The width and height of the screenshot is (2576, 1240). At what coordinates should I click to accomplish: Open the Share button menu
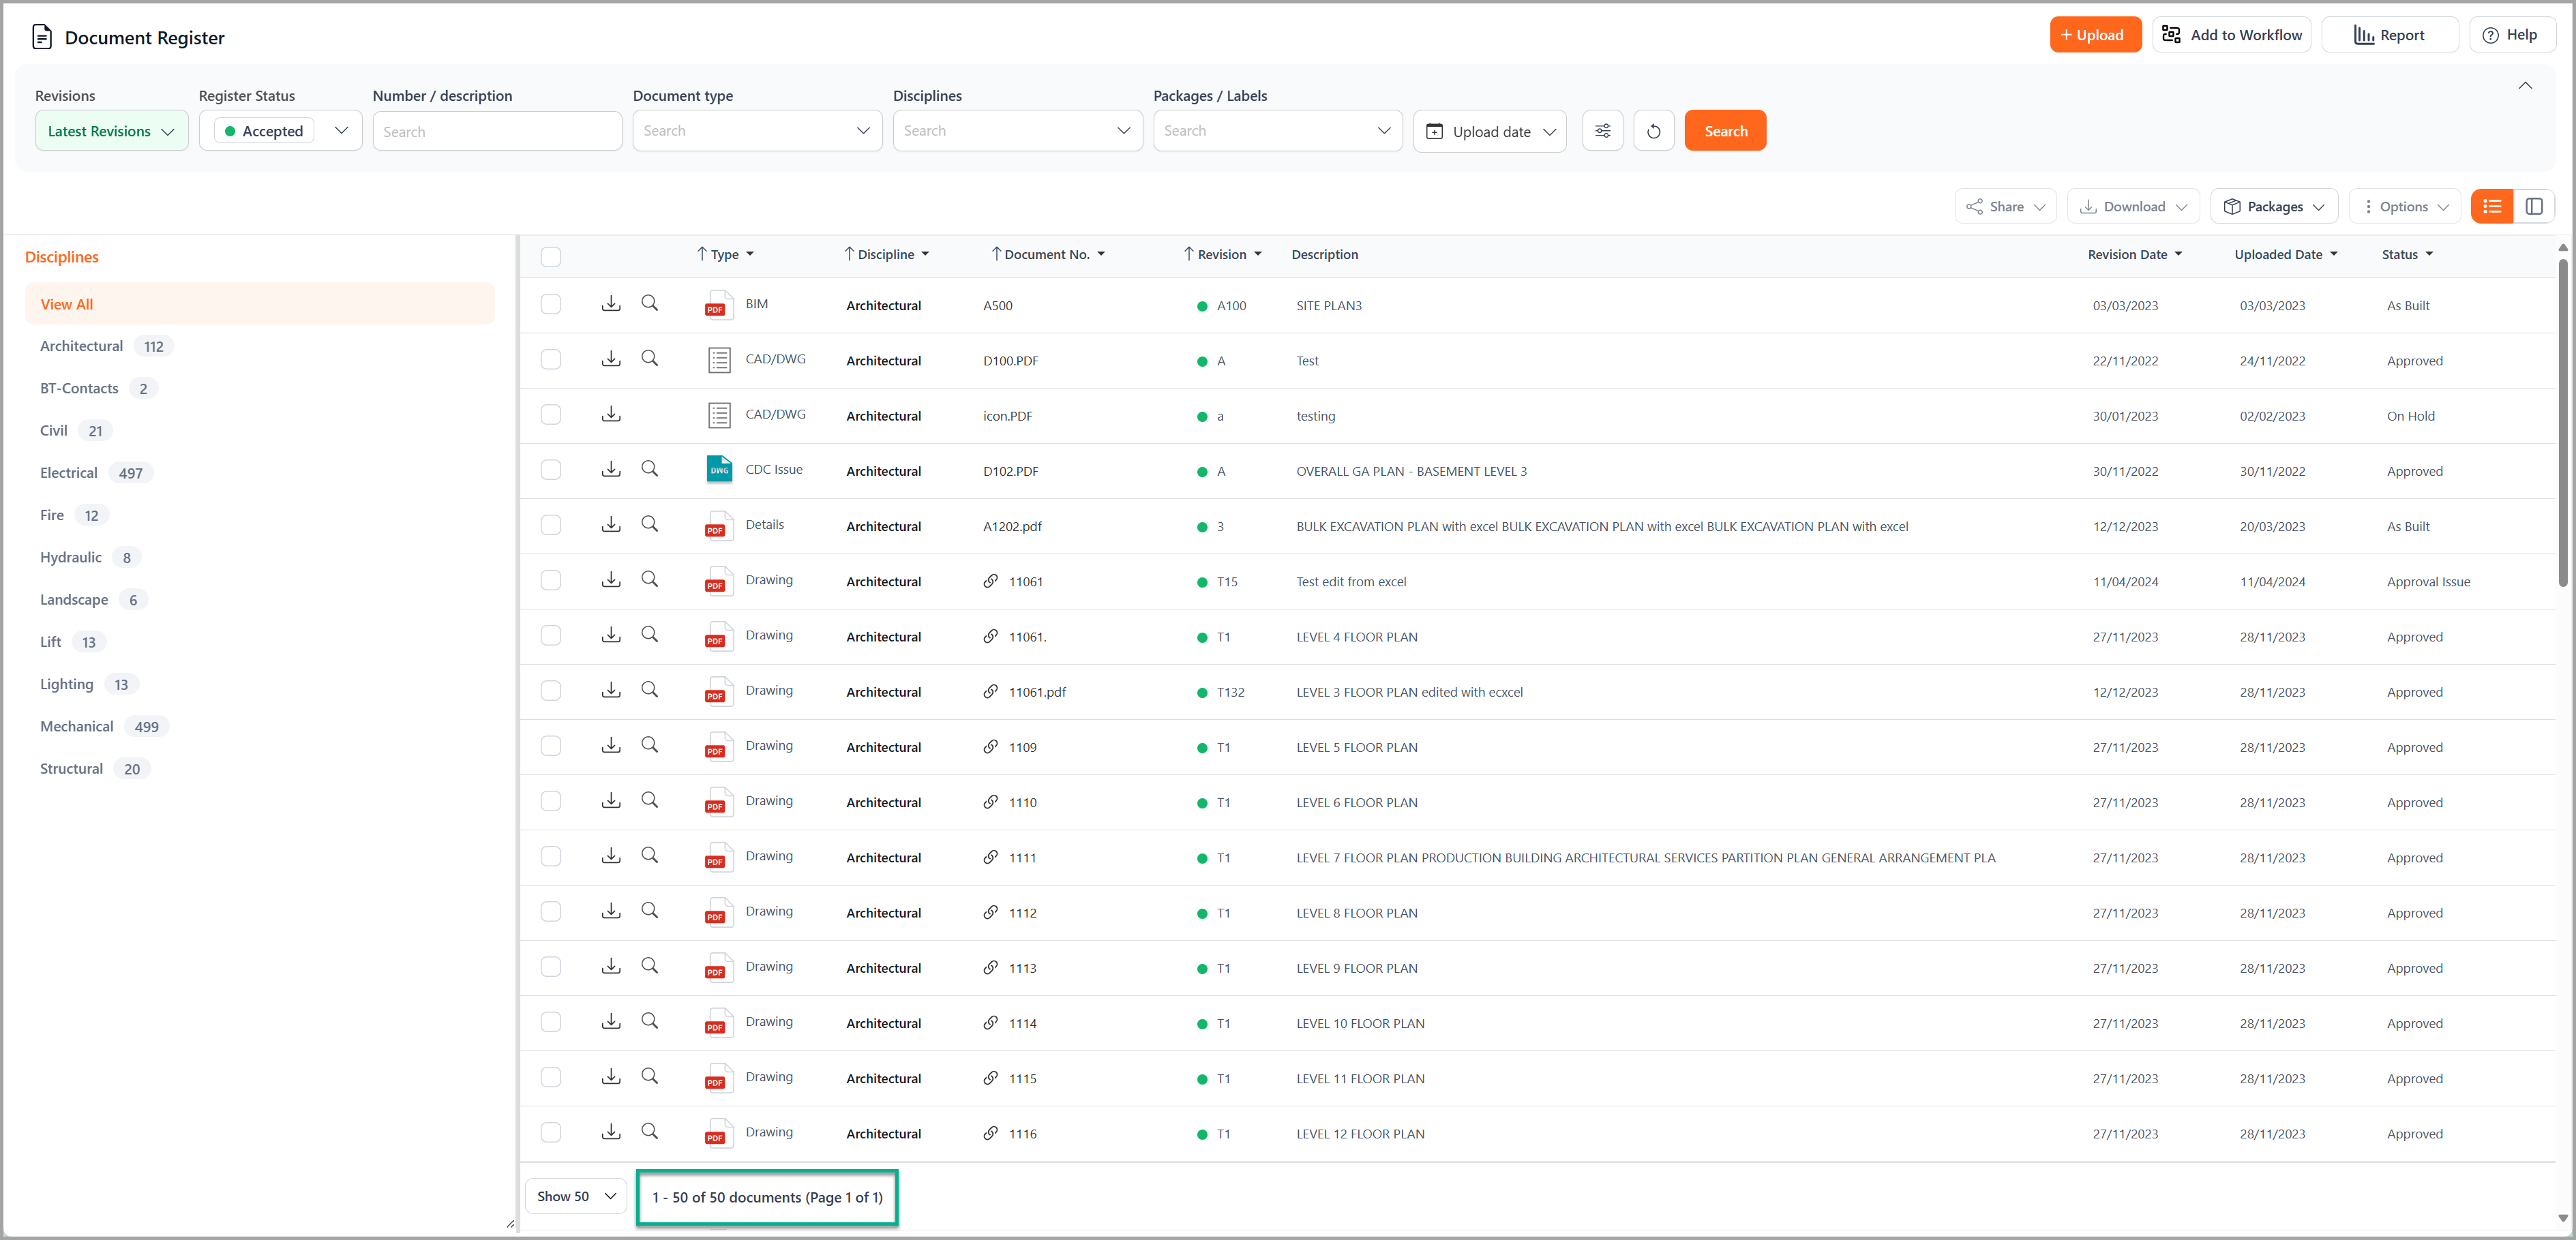pos(2005,206)
